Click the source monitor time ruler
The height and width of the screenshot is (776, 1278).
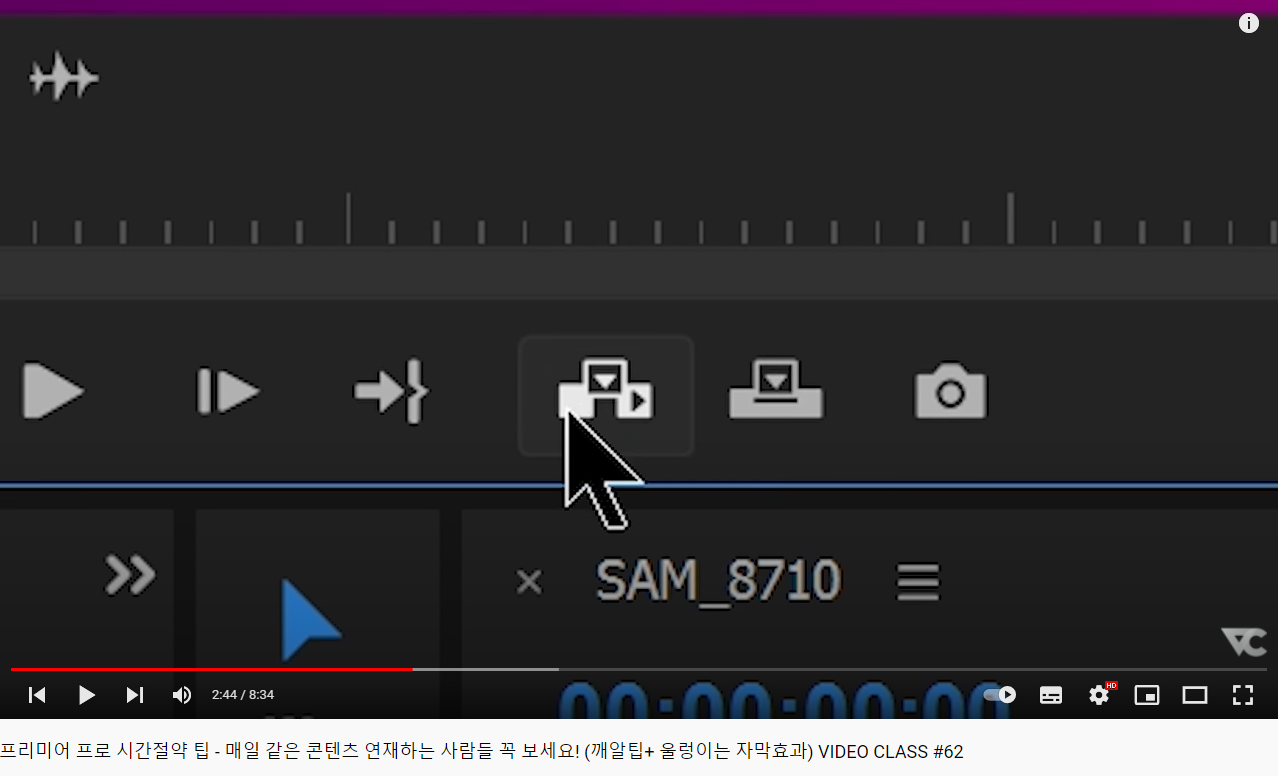click(639, 220)
